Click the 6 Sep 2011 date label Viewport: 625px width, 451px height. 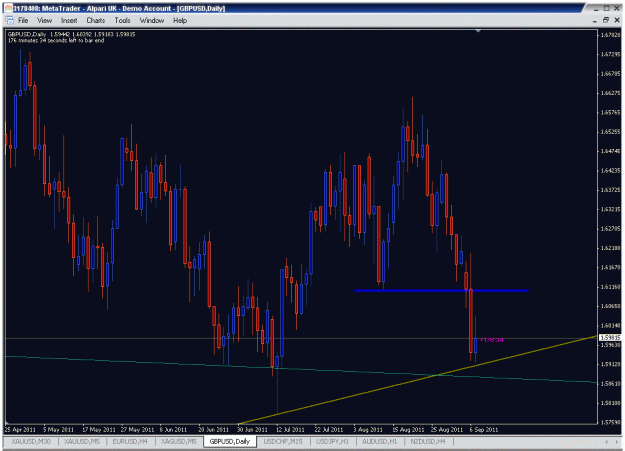(x=483, y=429)
